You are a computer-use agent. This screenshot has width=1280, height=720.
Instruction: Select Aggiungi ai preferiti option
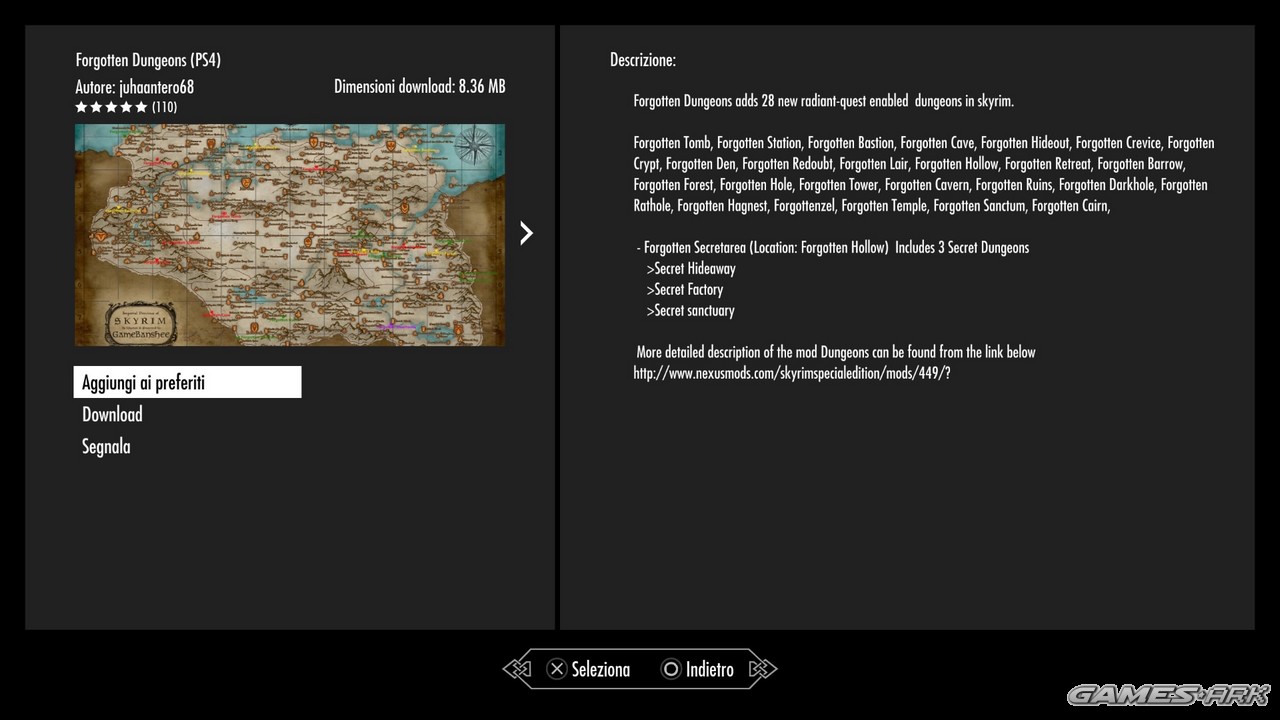187,382
